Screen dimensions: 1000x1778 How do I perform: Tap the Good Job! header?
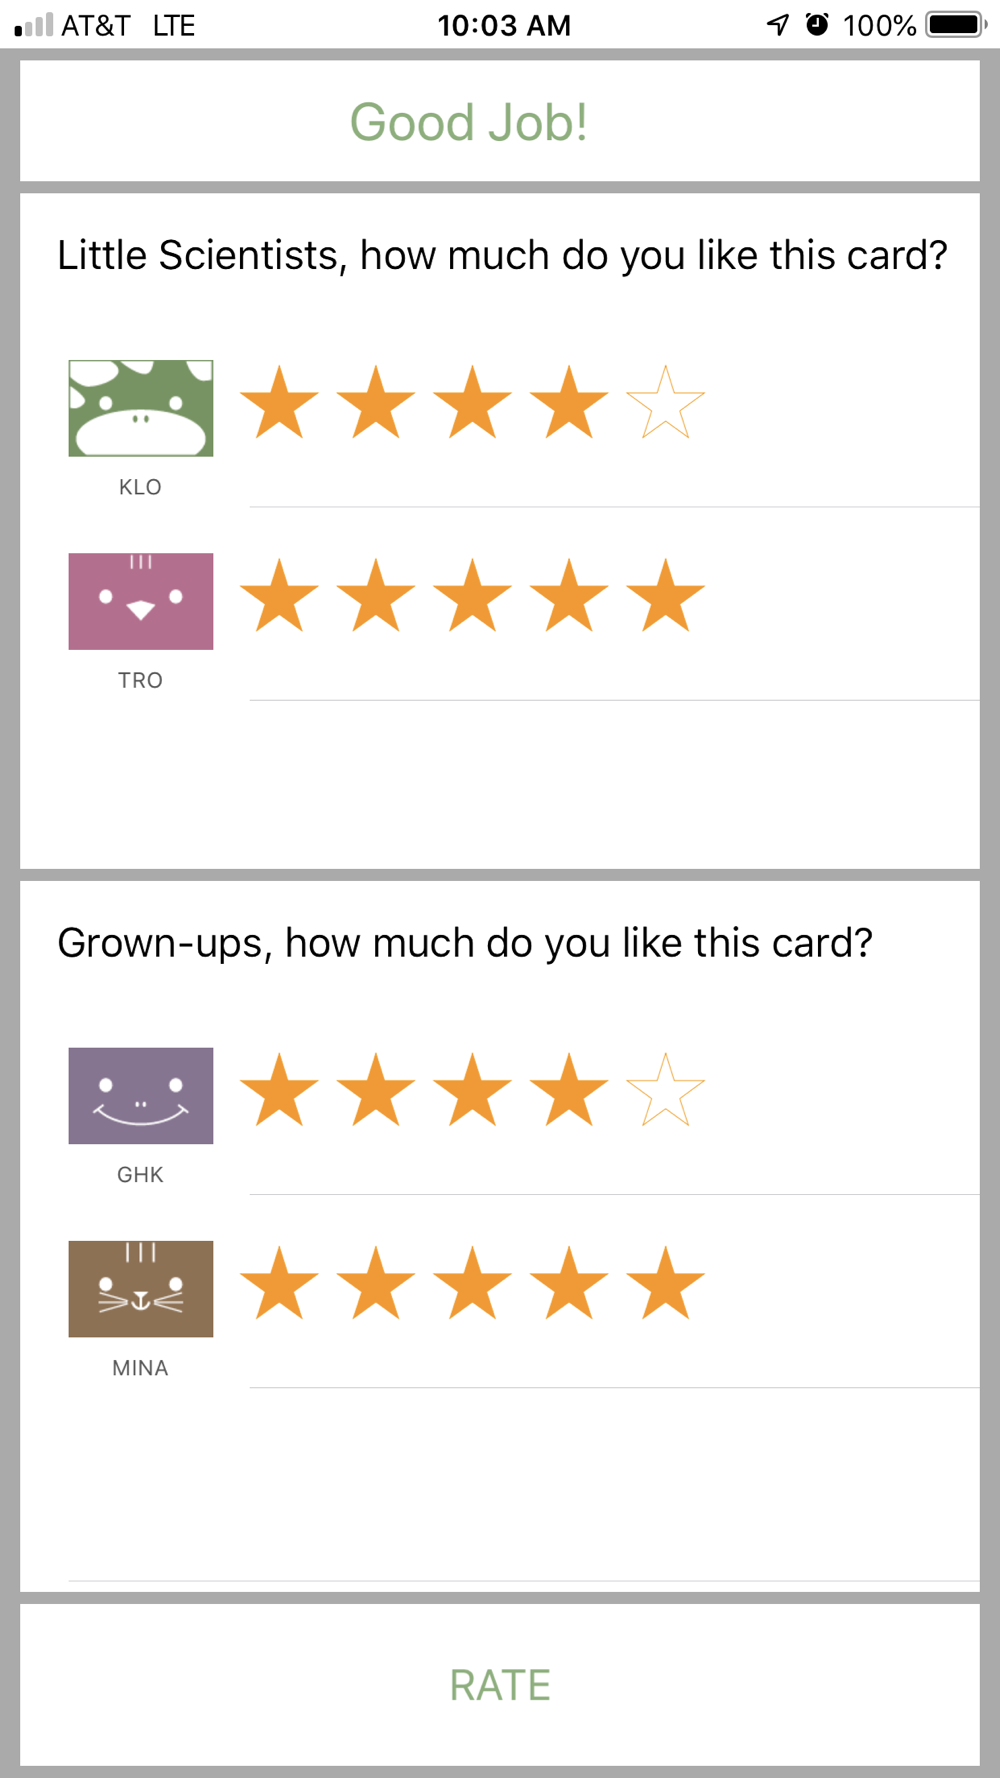click(468, 122)
